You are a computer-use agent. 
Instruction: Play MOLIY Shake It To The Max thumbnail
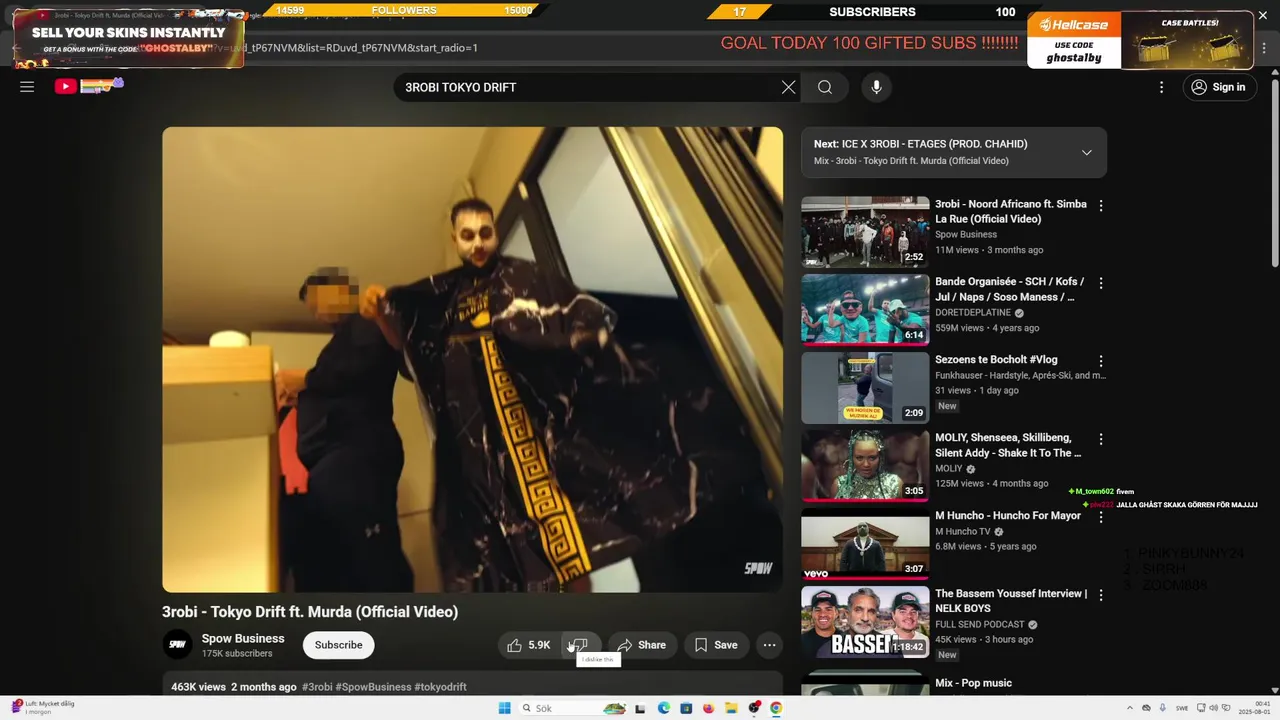(865, 466)
